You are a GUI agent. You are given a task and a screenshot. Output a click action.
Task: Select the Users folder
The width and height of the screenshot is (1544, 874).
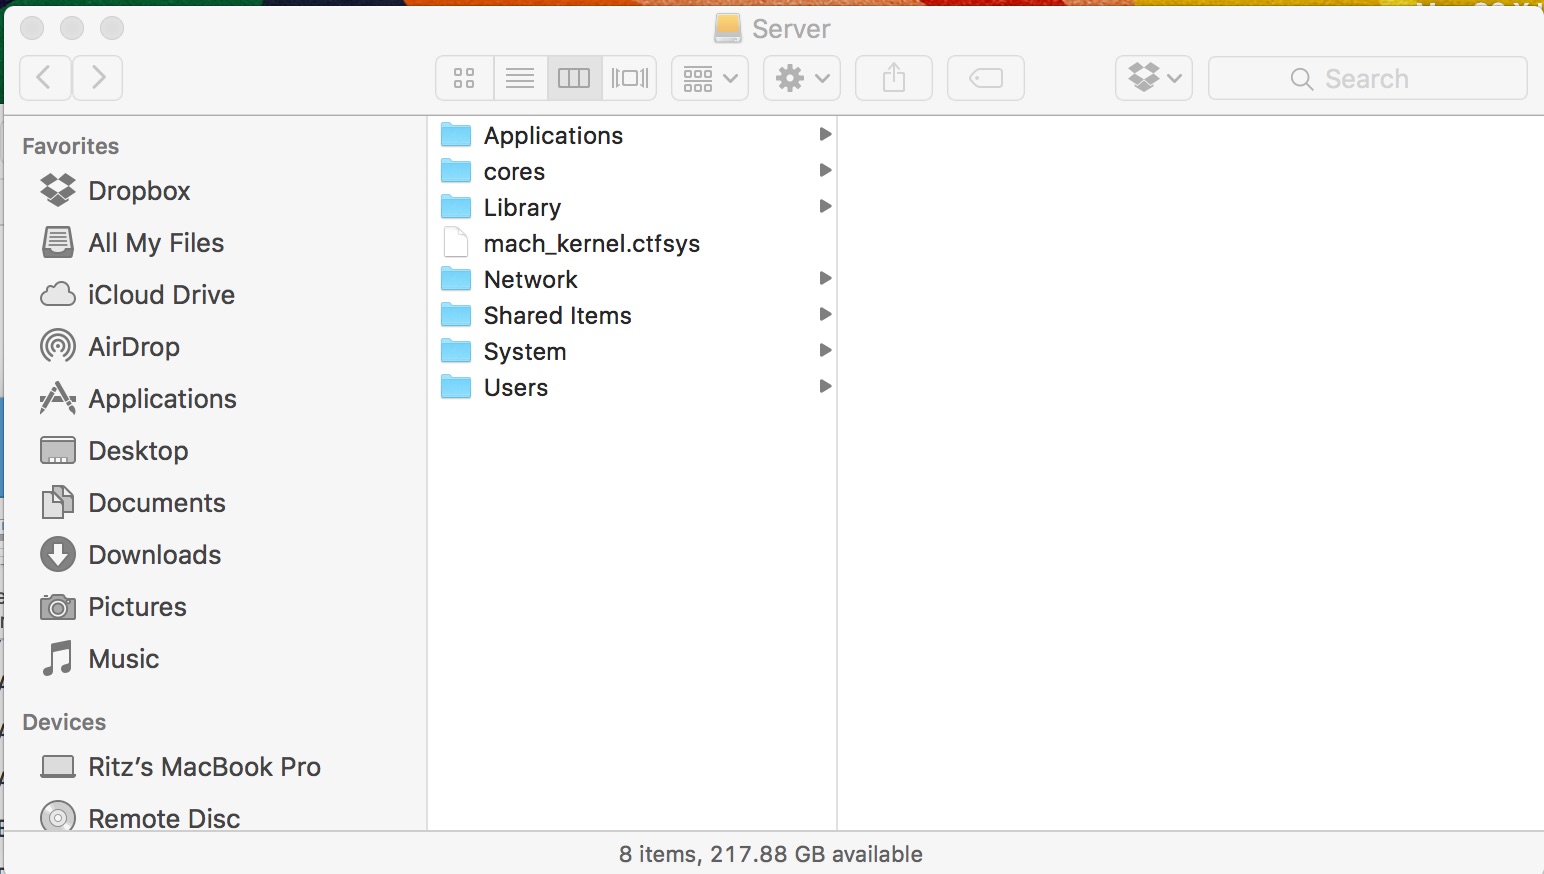click(632, 387)
